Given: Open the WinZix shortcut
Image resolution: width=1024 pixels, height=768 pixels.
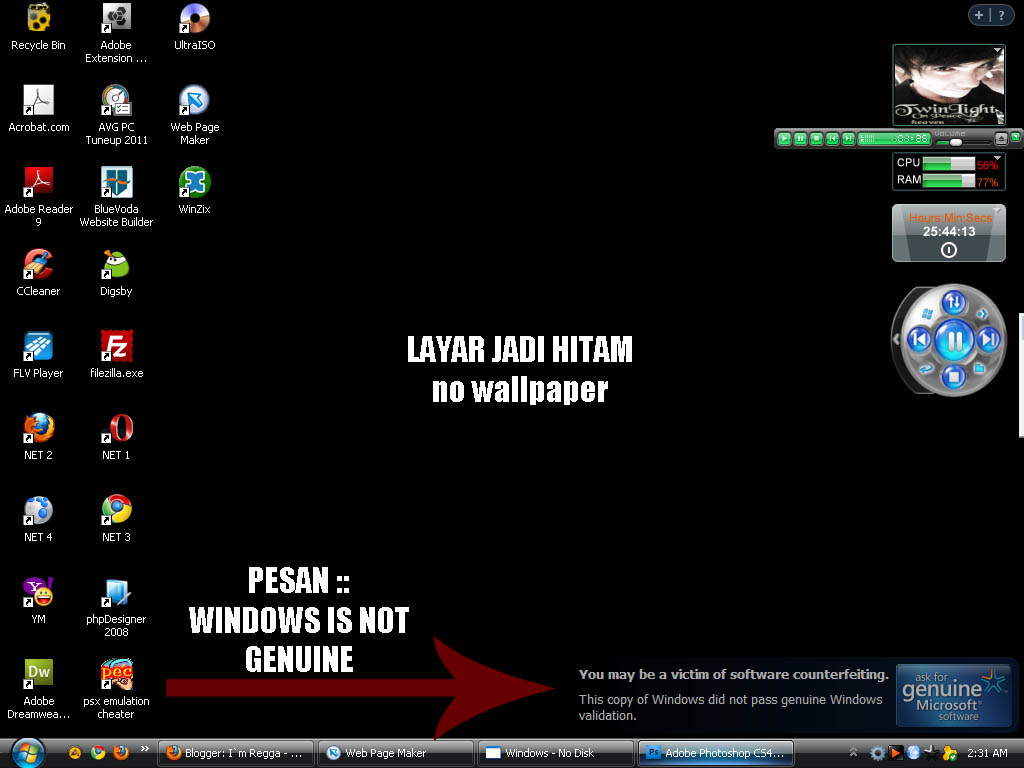Looking at the screenshot, I should point(195,191).
